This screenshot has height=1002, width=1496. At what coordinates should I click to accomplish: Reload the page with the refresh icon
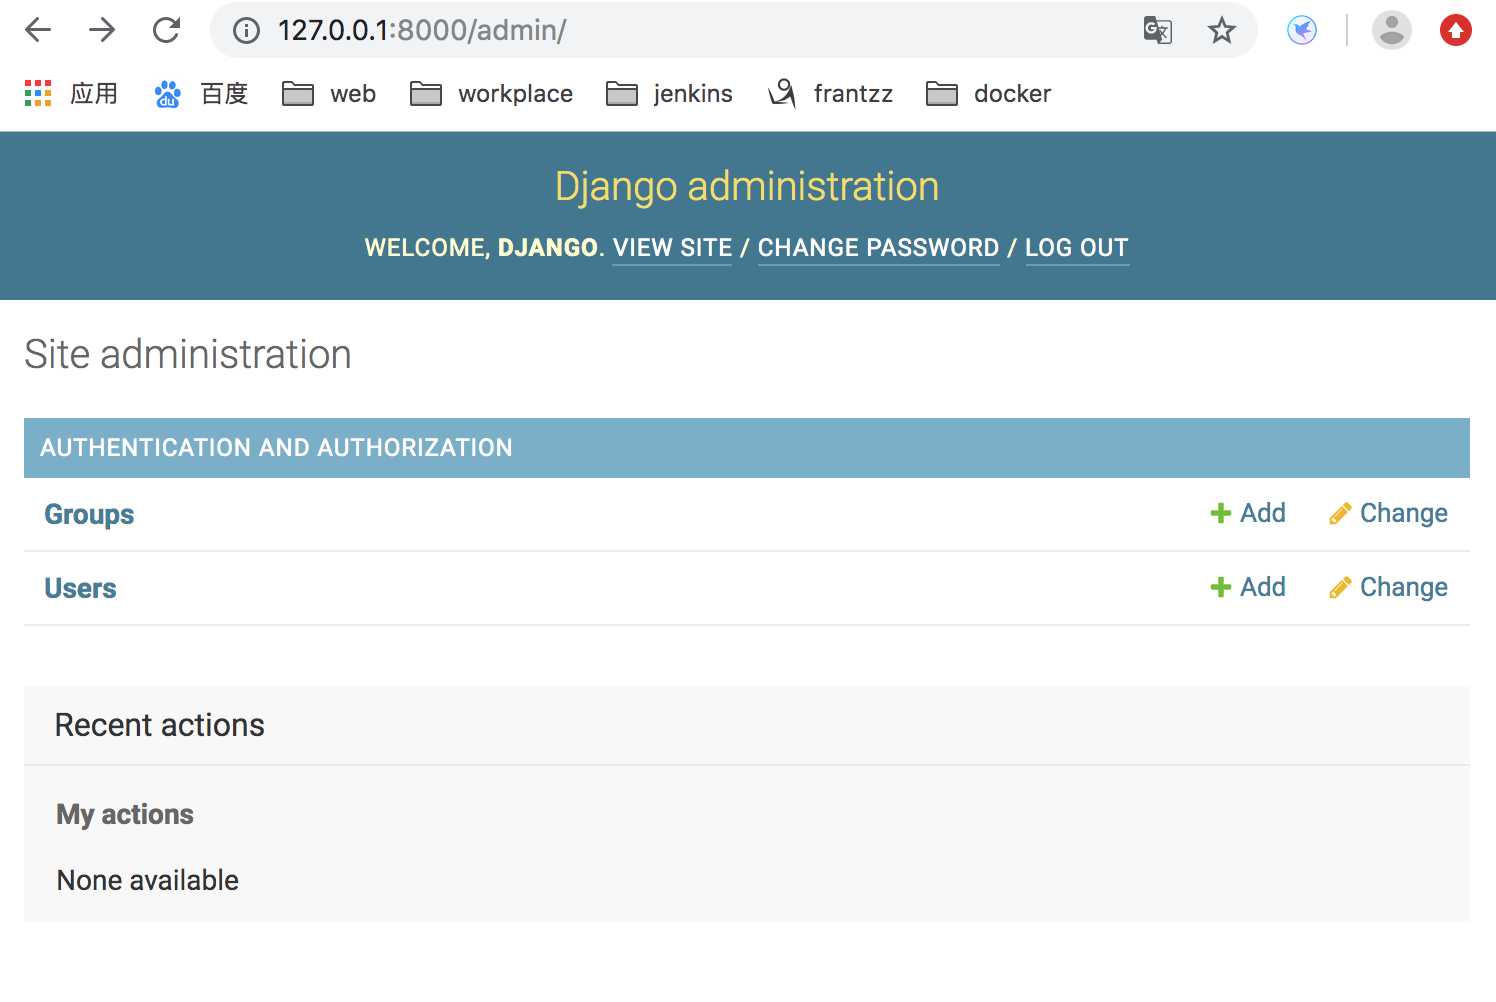[x=166, y=30]
